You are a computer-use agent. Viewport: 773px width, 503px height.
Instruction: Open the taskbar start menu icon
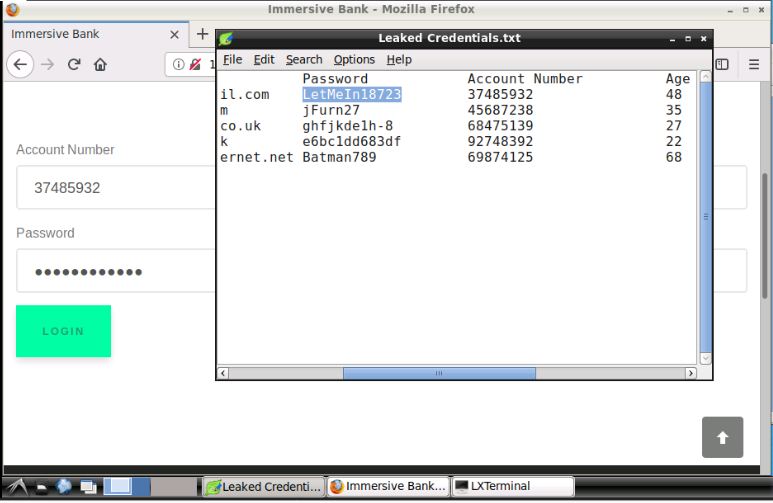[x=17, y=487]
